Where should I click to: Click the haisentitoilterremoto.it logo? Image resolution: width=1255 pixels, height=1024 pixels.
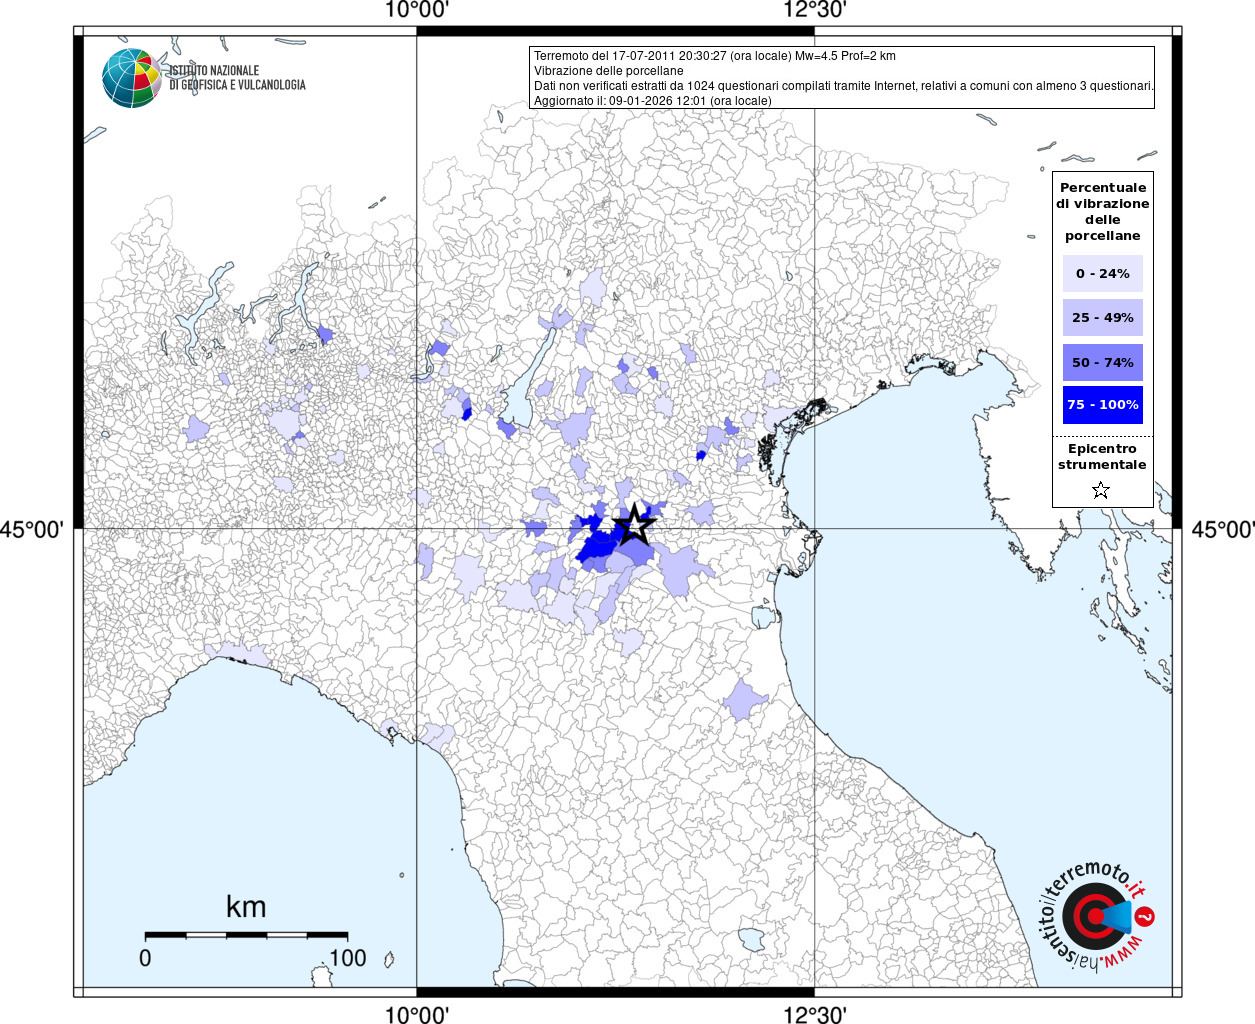1096,916
